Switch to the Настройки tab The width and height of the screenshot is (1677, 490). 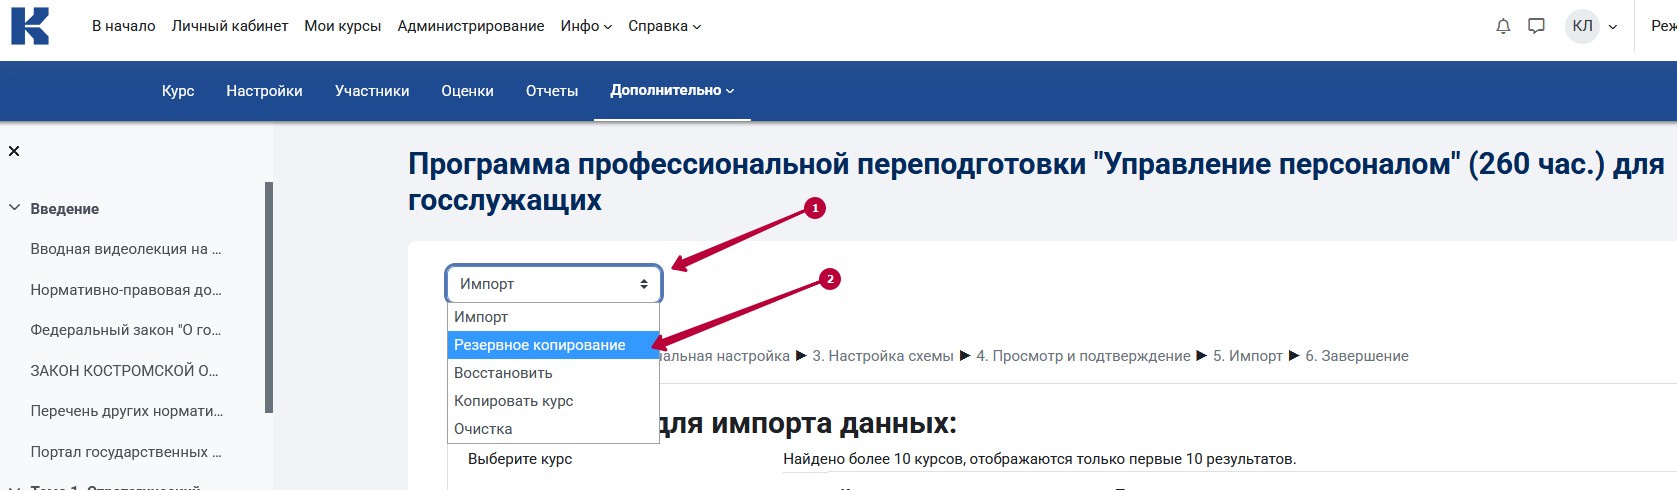click(x=264, y=90)
